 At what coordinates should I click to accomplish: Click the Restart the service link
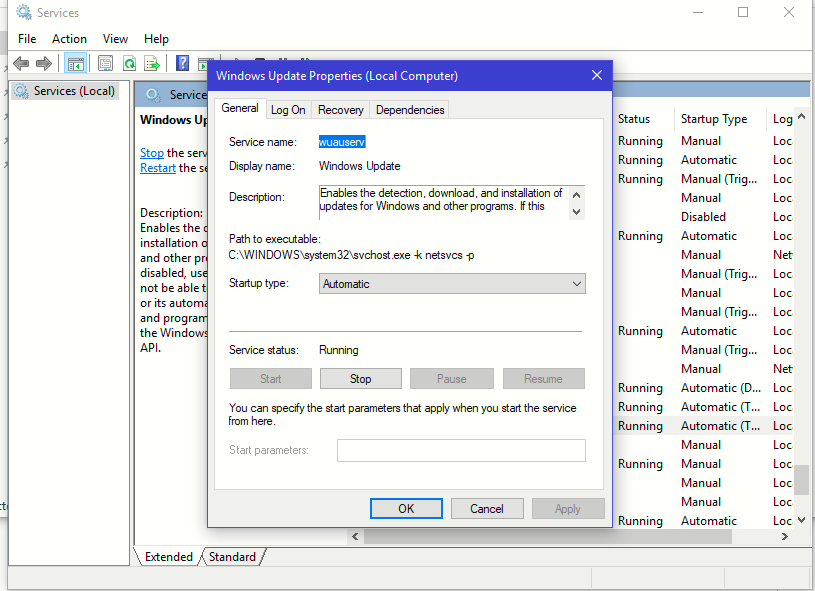pos(157,168)
